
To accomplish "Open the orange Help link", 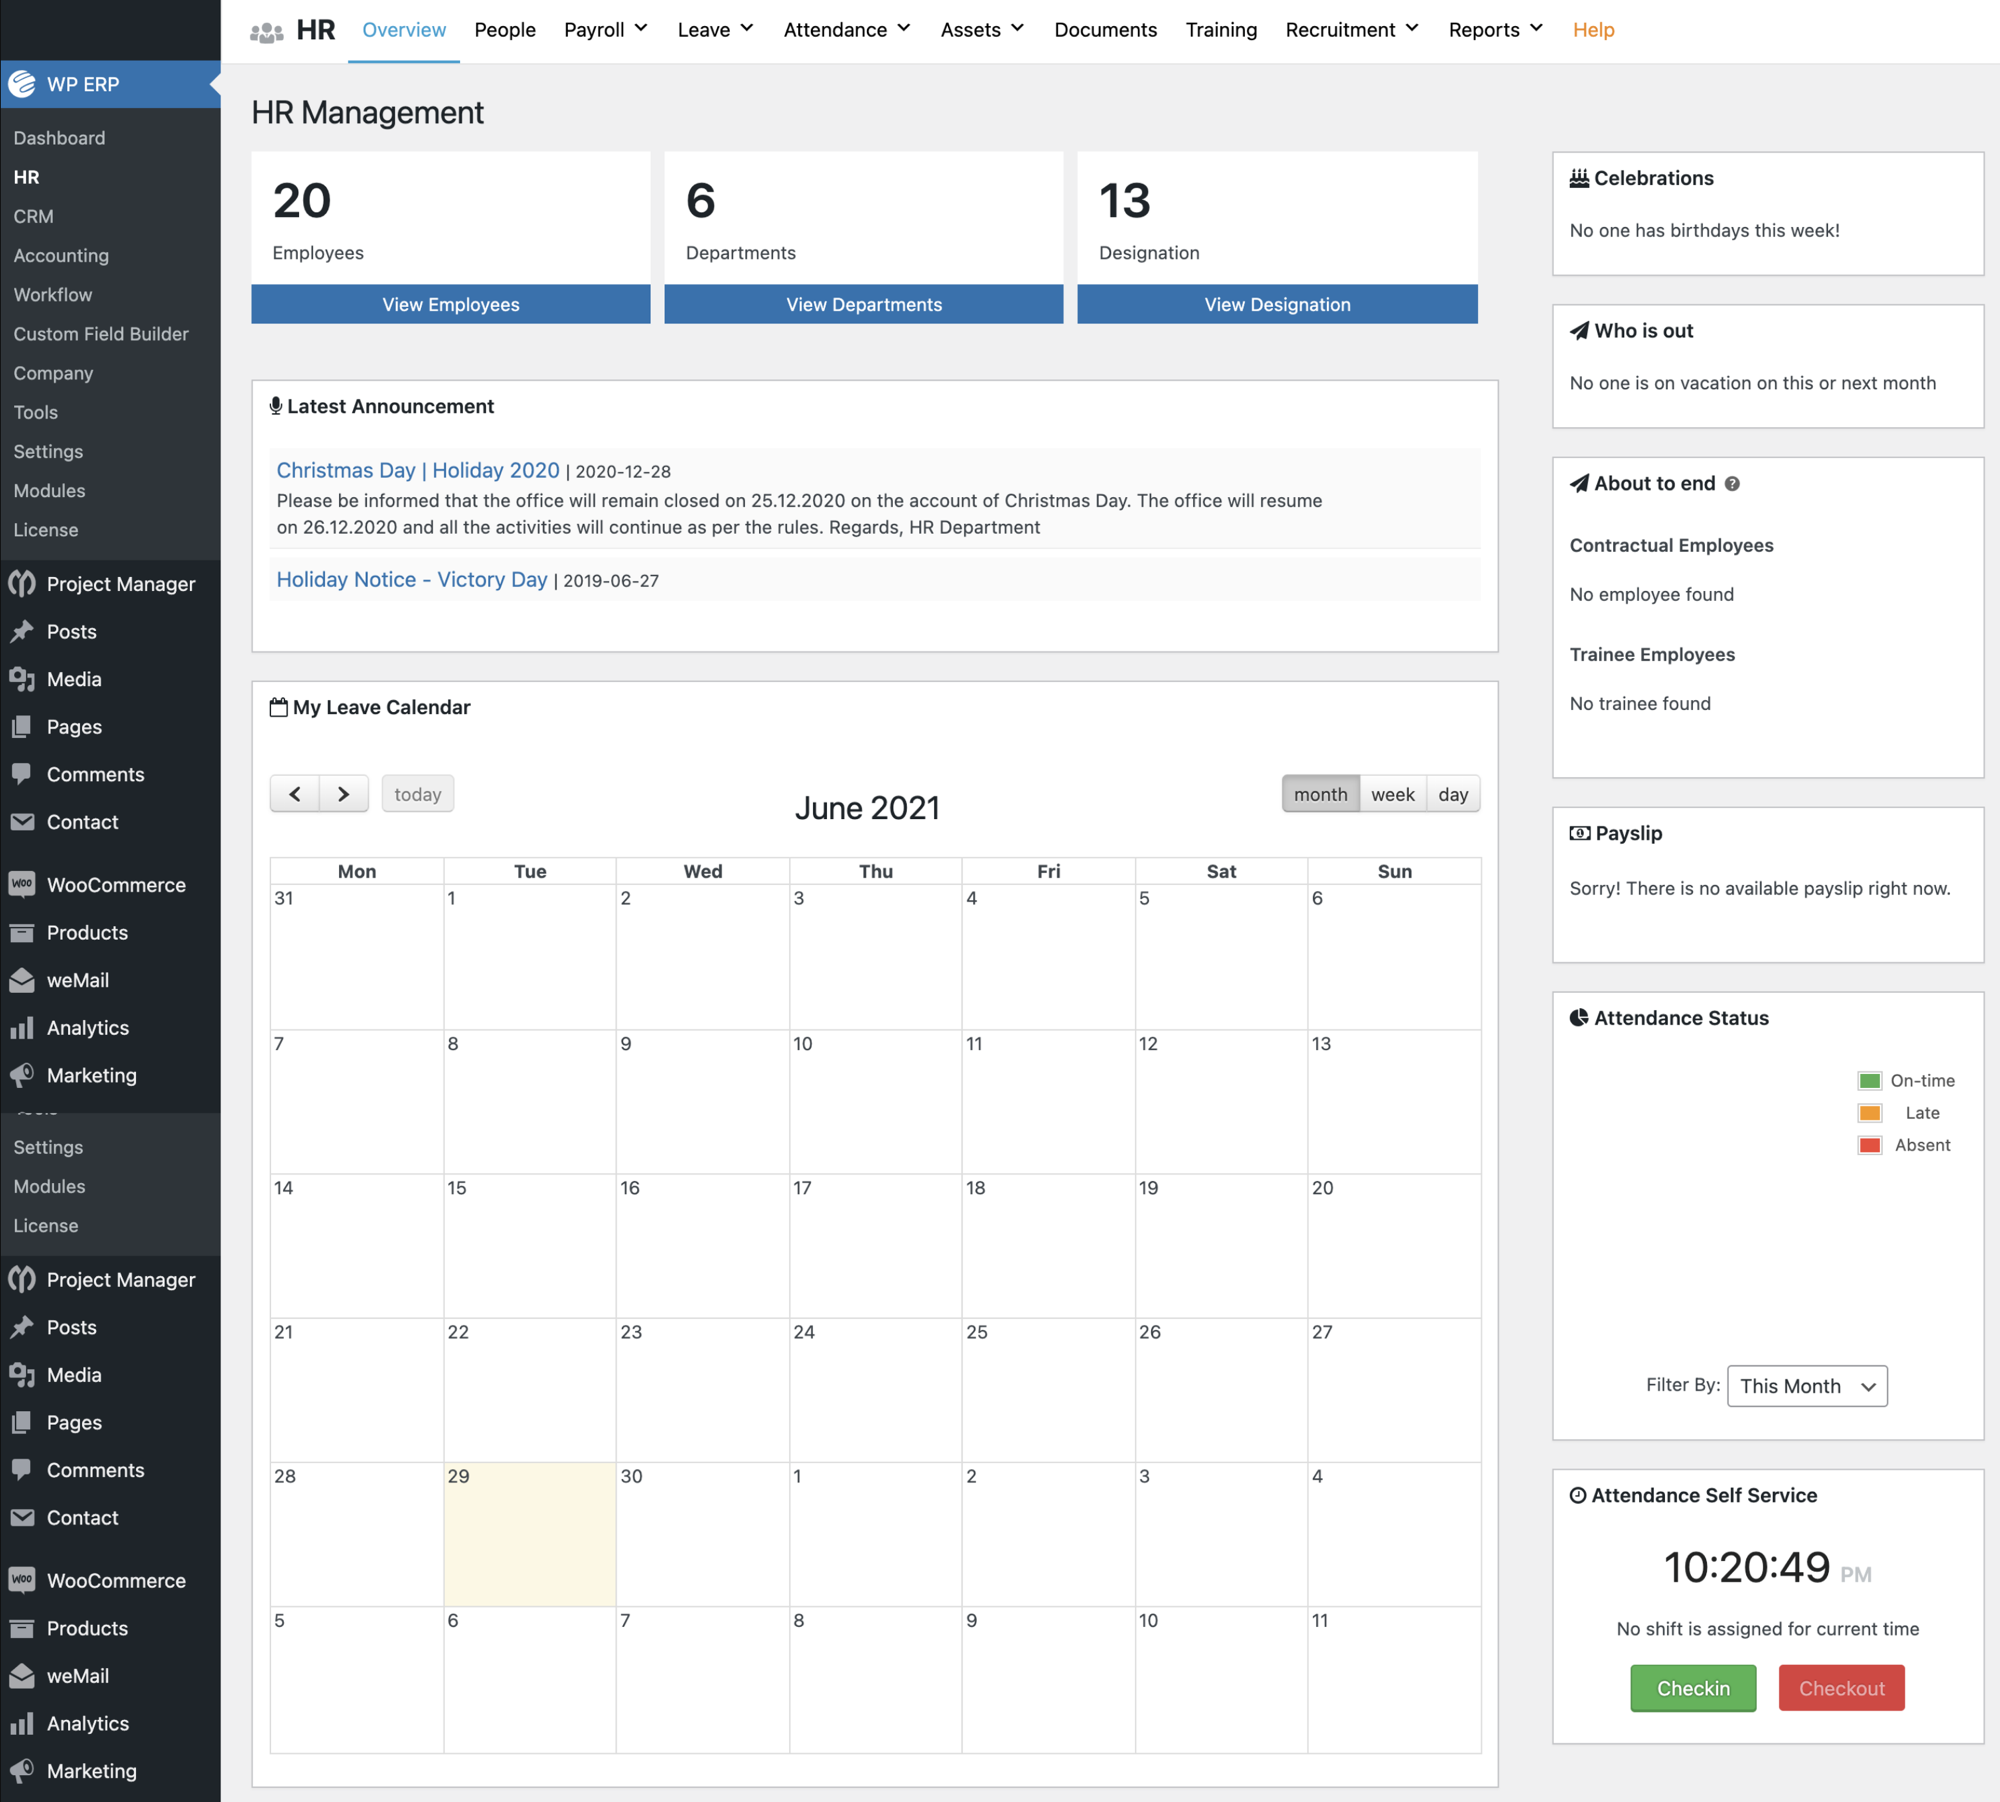I will [1593, 30].
